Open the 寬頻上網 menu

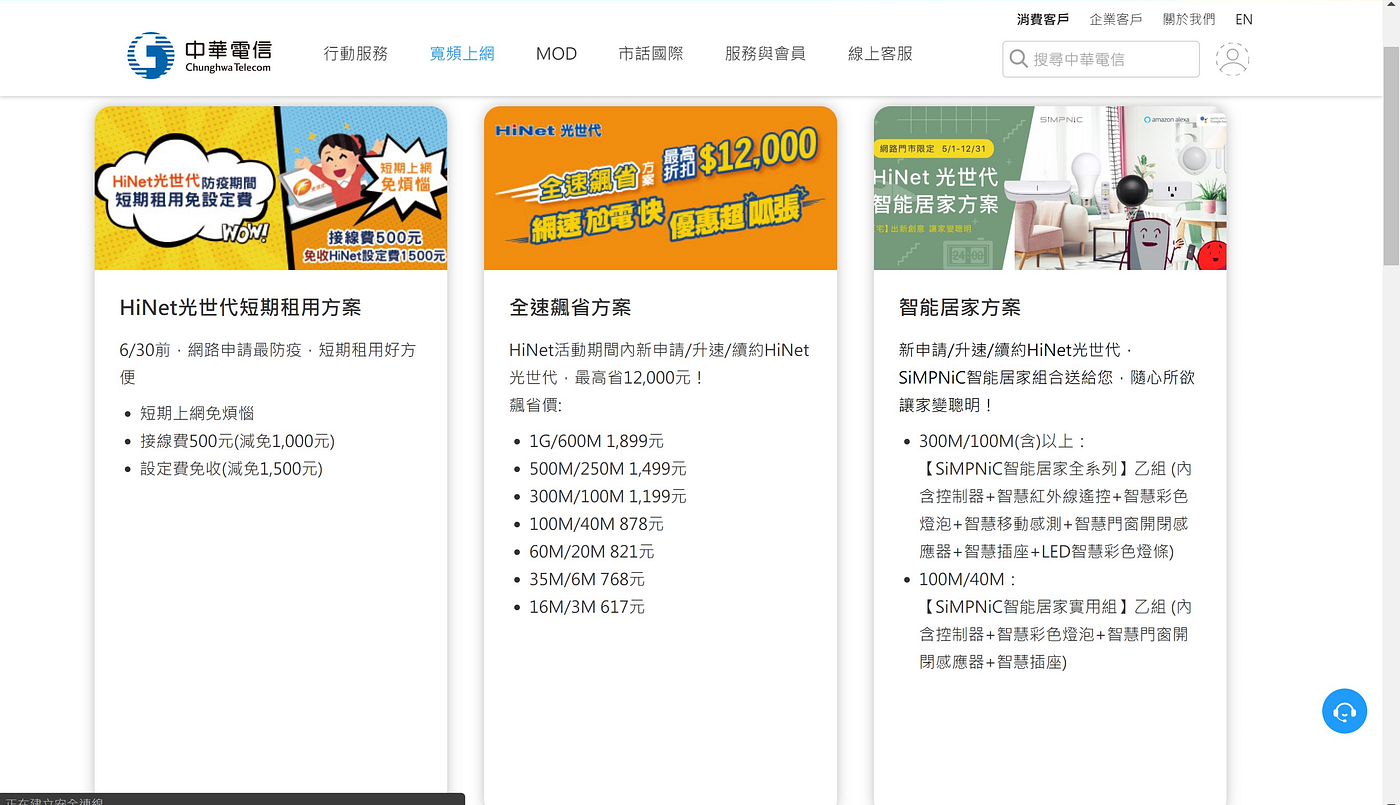click(x=462, y=54)
